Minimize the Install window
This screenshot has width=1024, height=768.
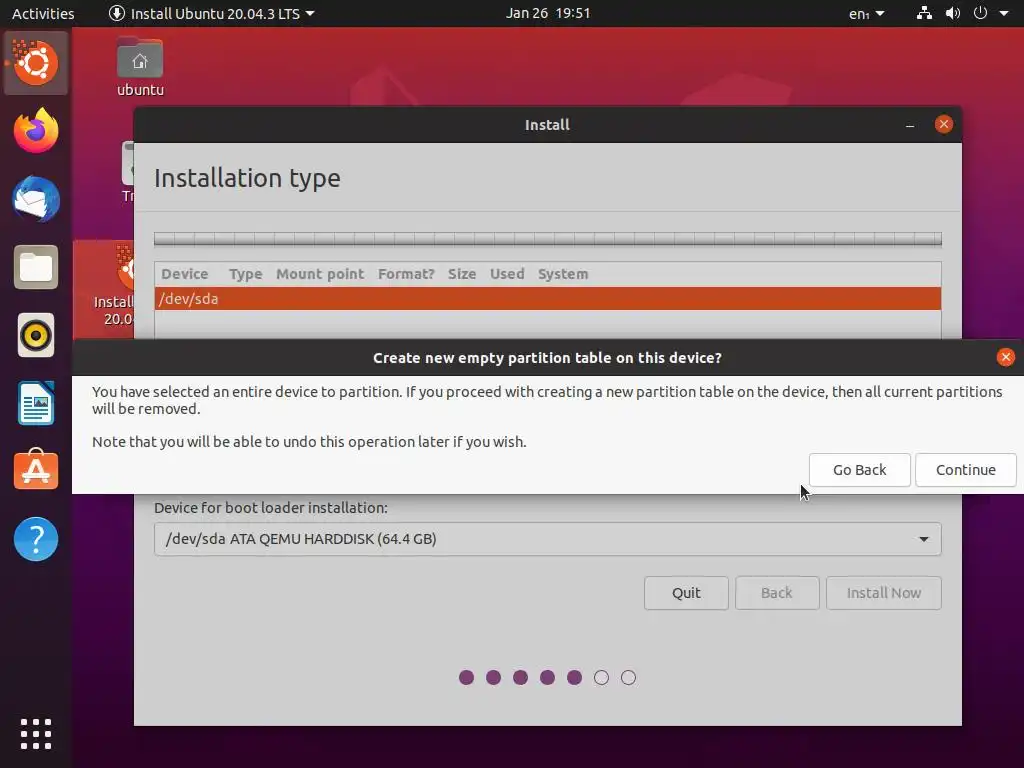(x=910, y=125)
